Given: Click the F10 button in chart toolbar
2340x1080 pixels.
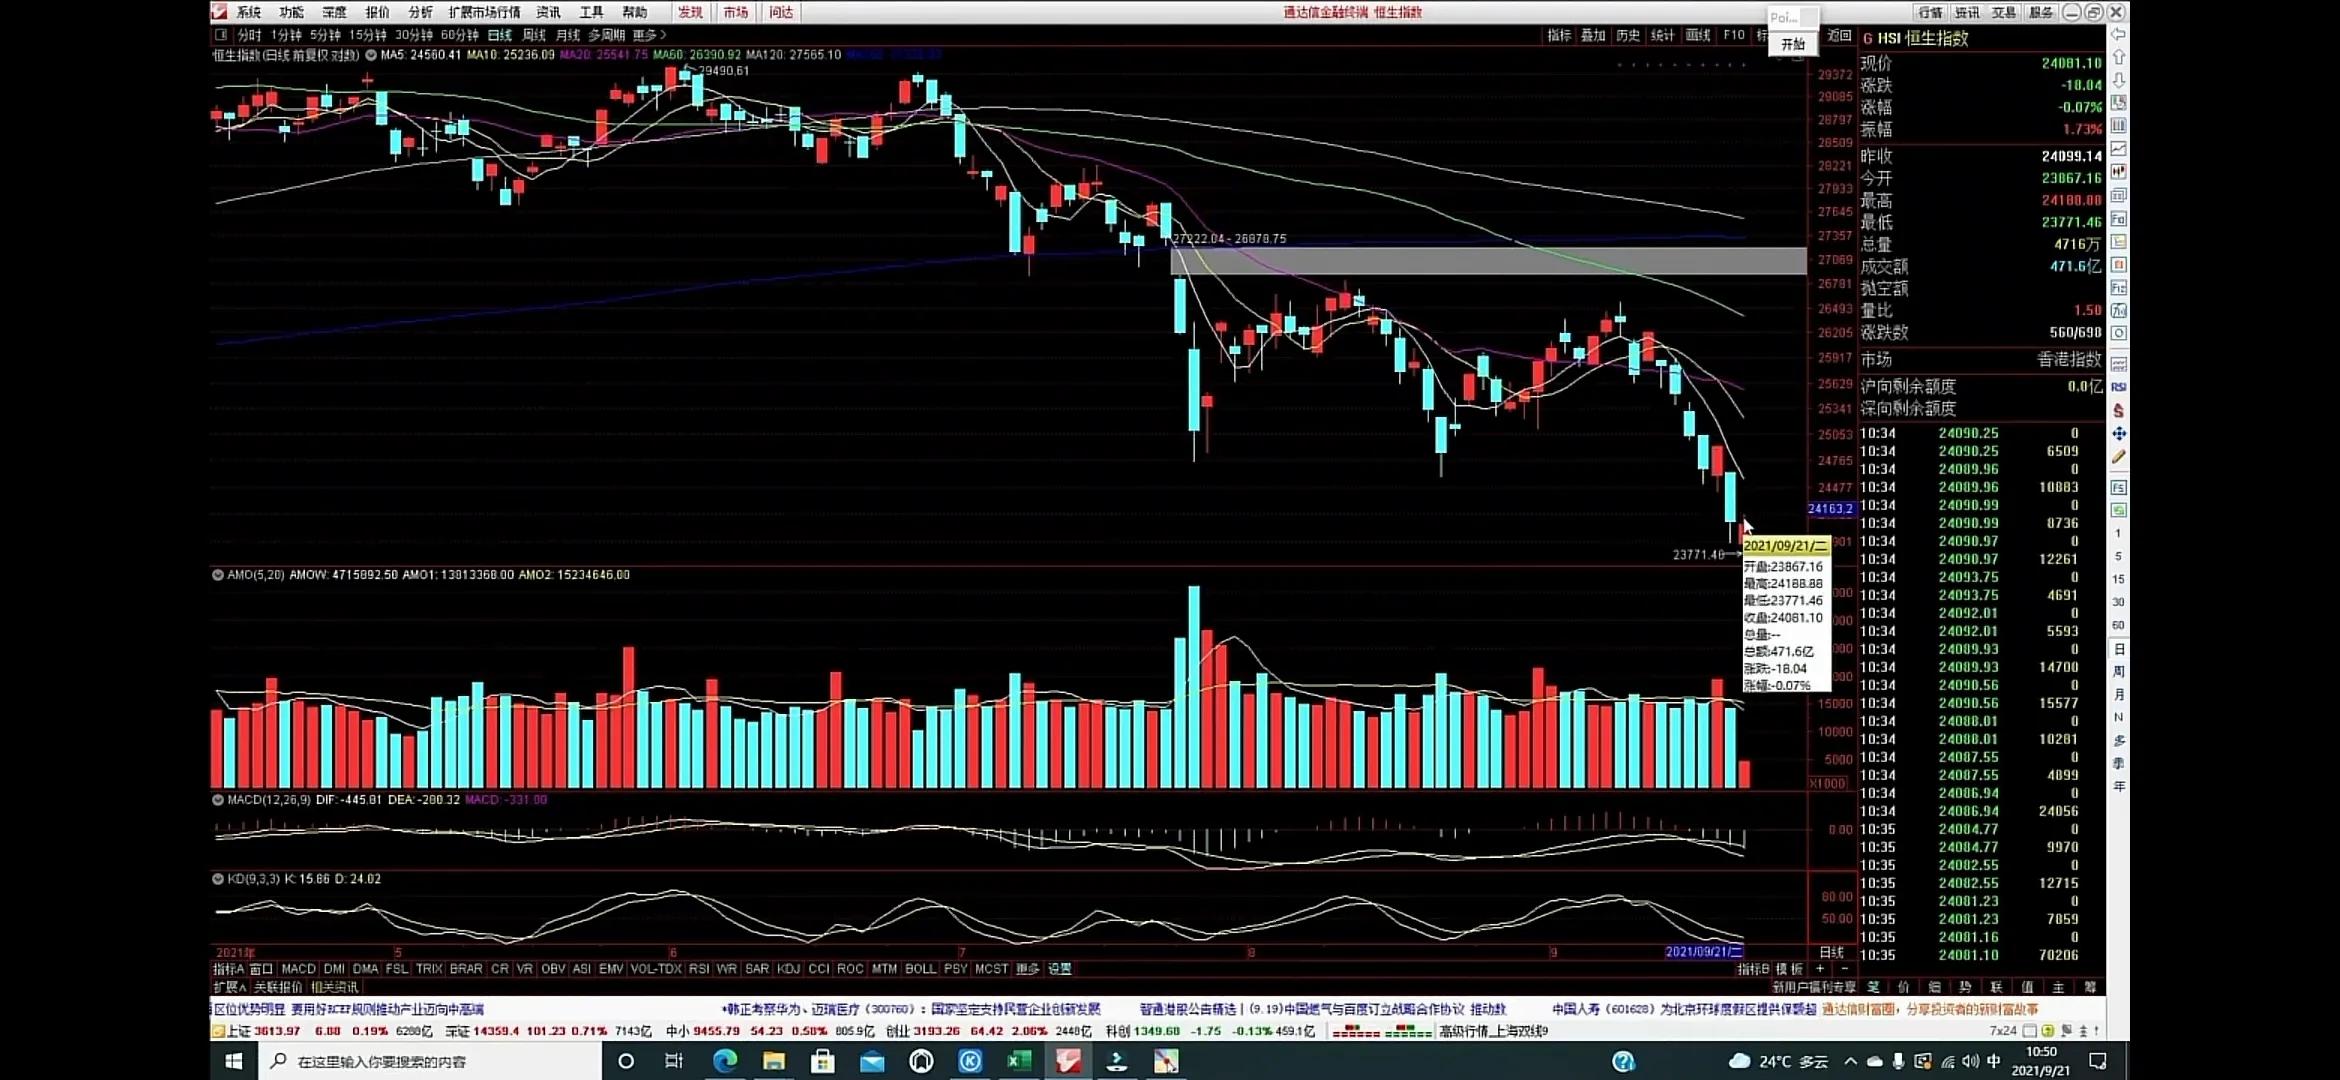Looking at the screenshot, I should (x=1733, y=35).
